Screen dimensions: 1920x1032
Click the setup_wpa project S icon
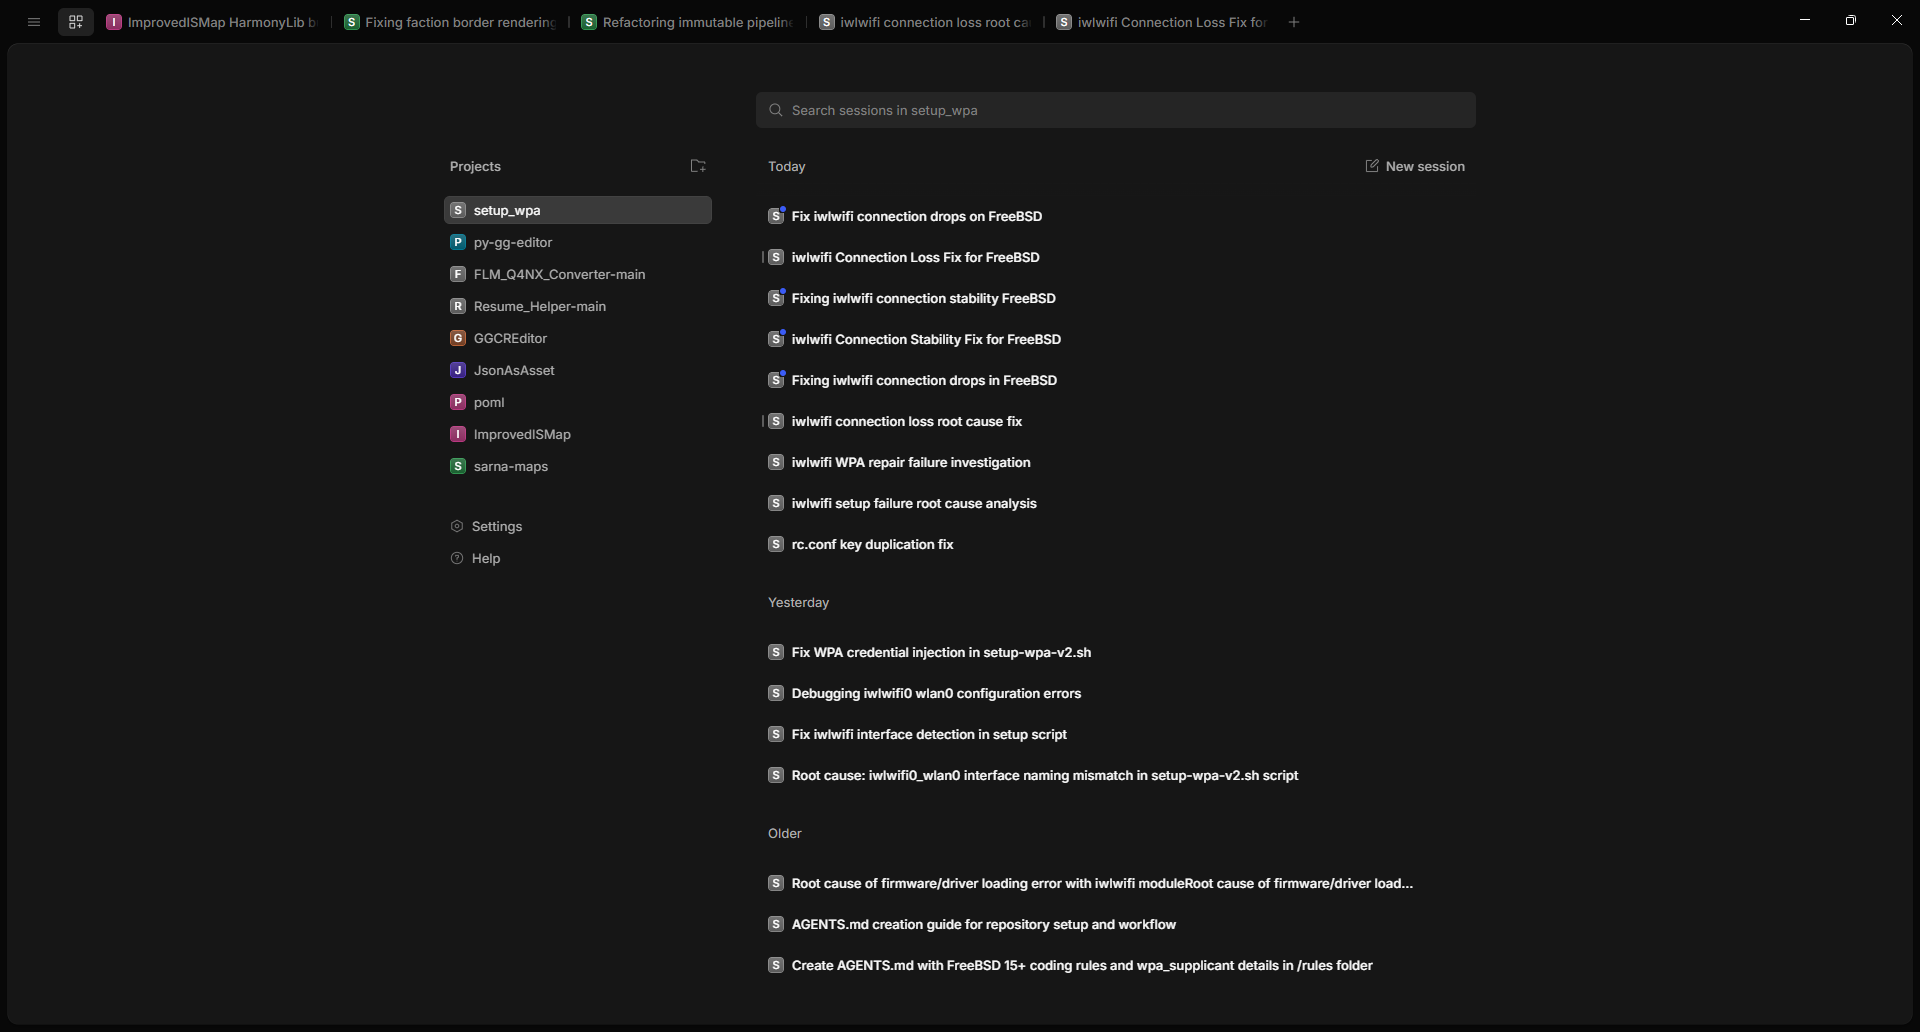tap(458, 210)
